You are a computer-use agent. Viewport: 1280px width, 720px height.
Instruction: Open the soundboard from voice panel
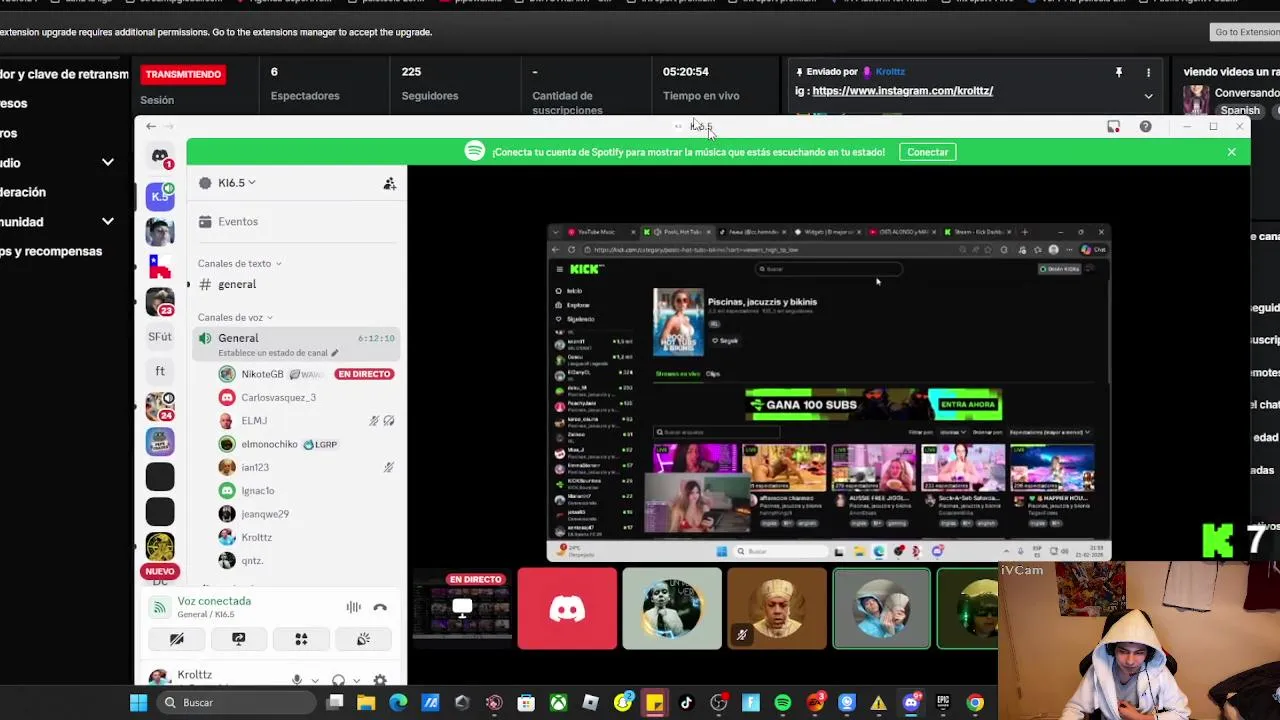364,639
